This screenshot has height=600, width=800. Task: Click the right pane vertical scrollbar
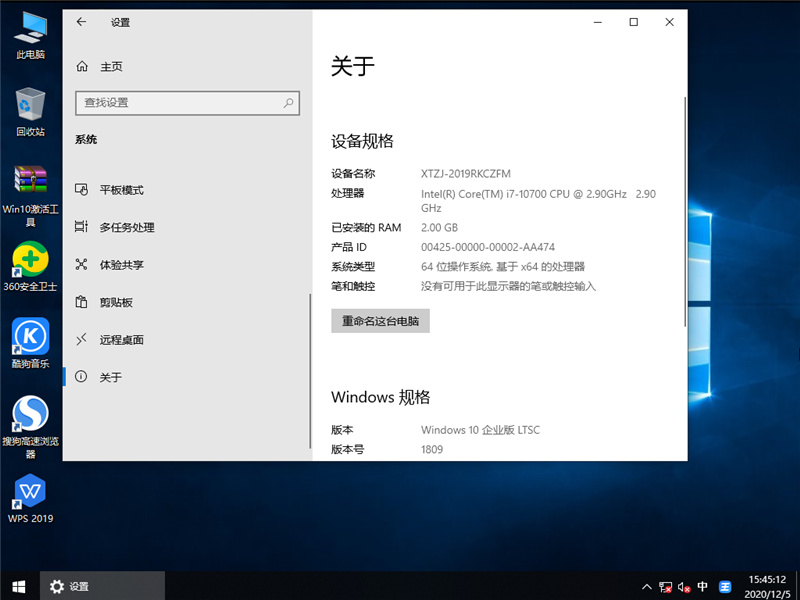[685, 212]
